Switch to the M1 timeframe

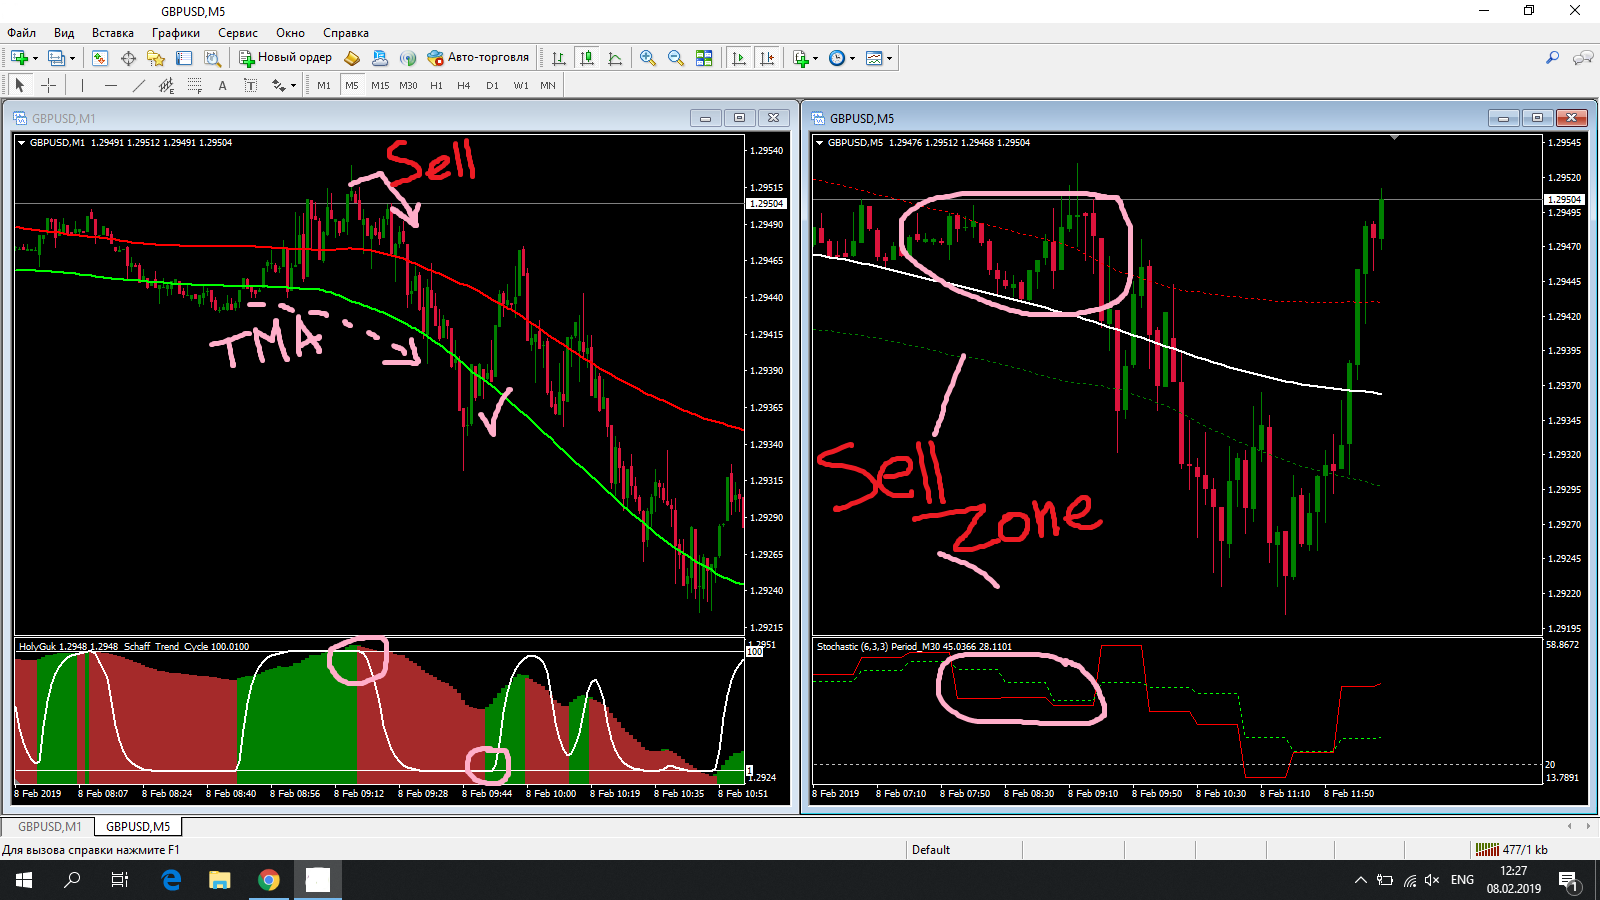click(324, 85)
